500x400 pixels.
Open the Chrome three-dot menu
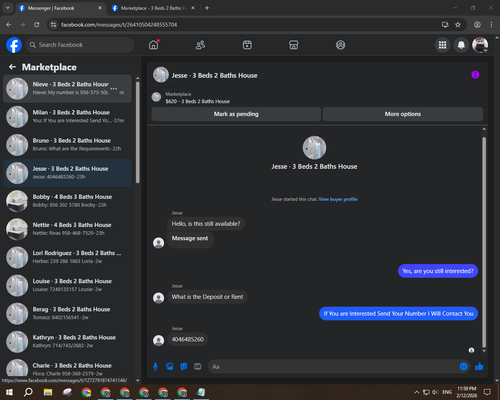click(x=491, y=25)
